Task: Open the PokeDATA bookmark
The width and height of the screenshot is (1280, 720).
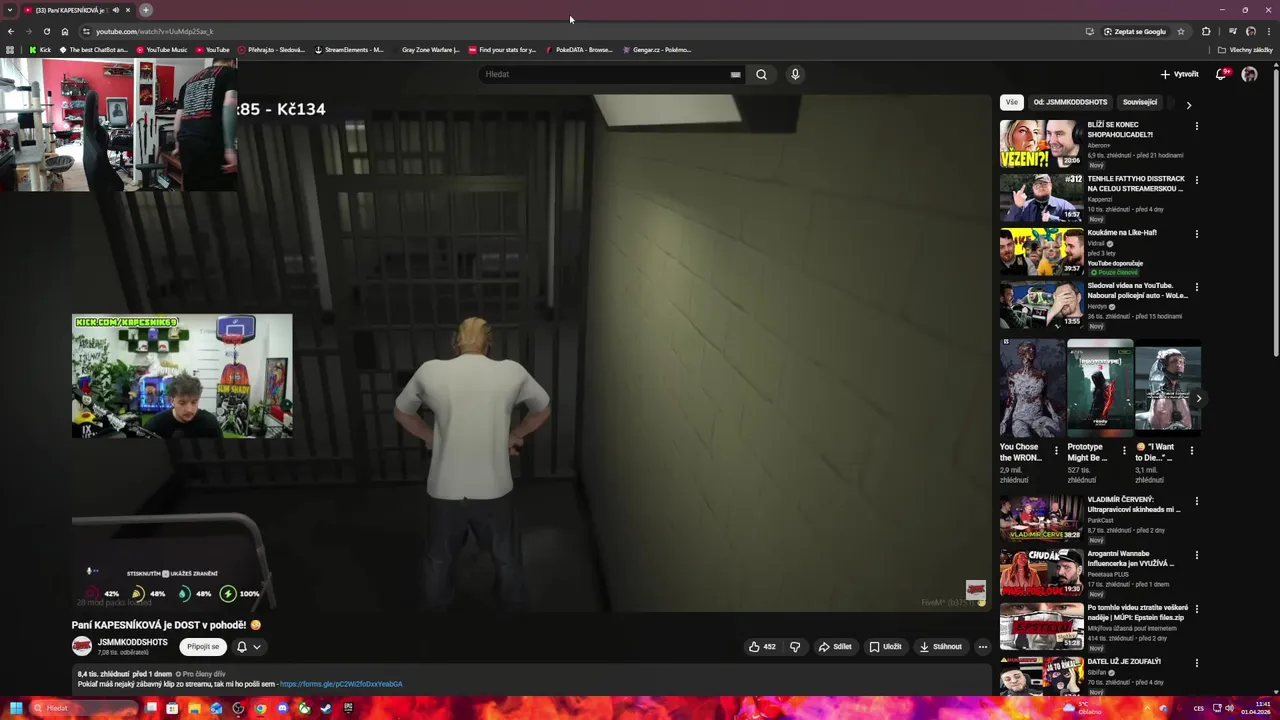Action: 579,50
